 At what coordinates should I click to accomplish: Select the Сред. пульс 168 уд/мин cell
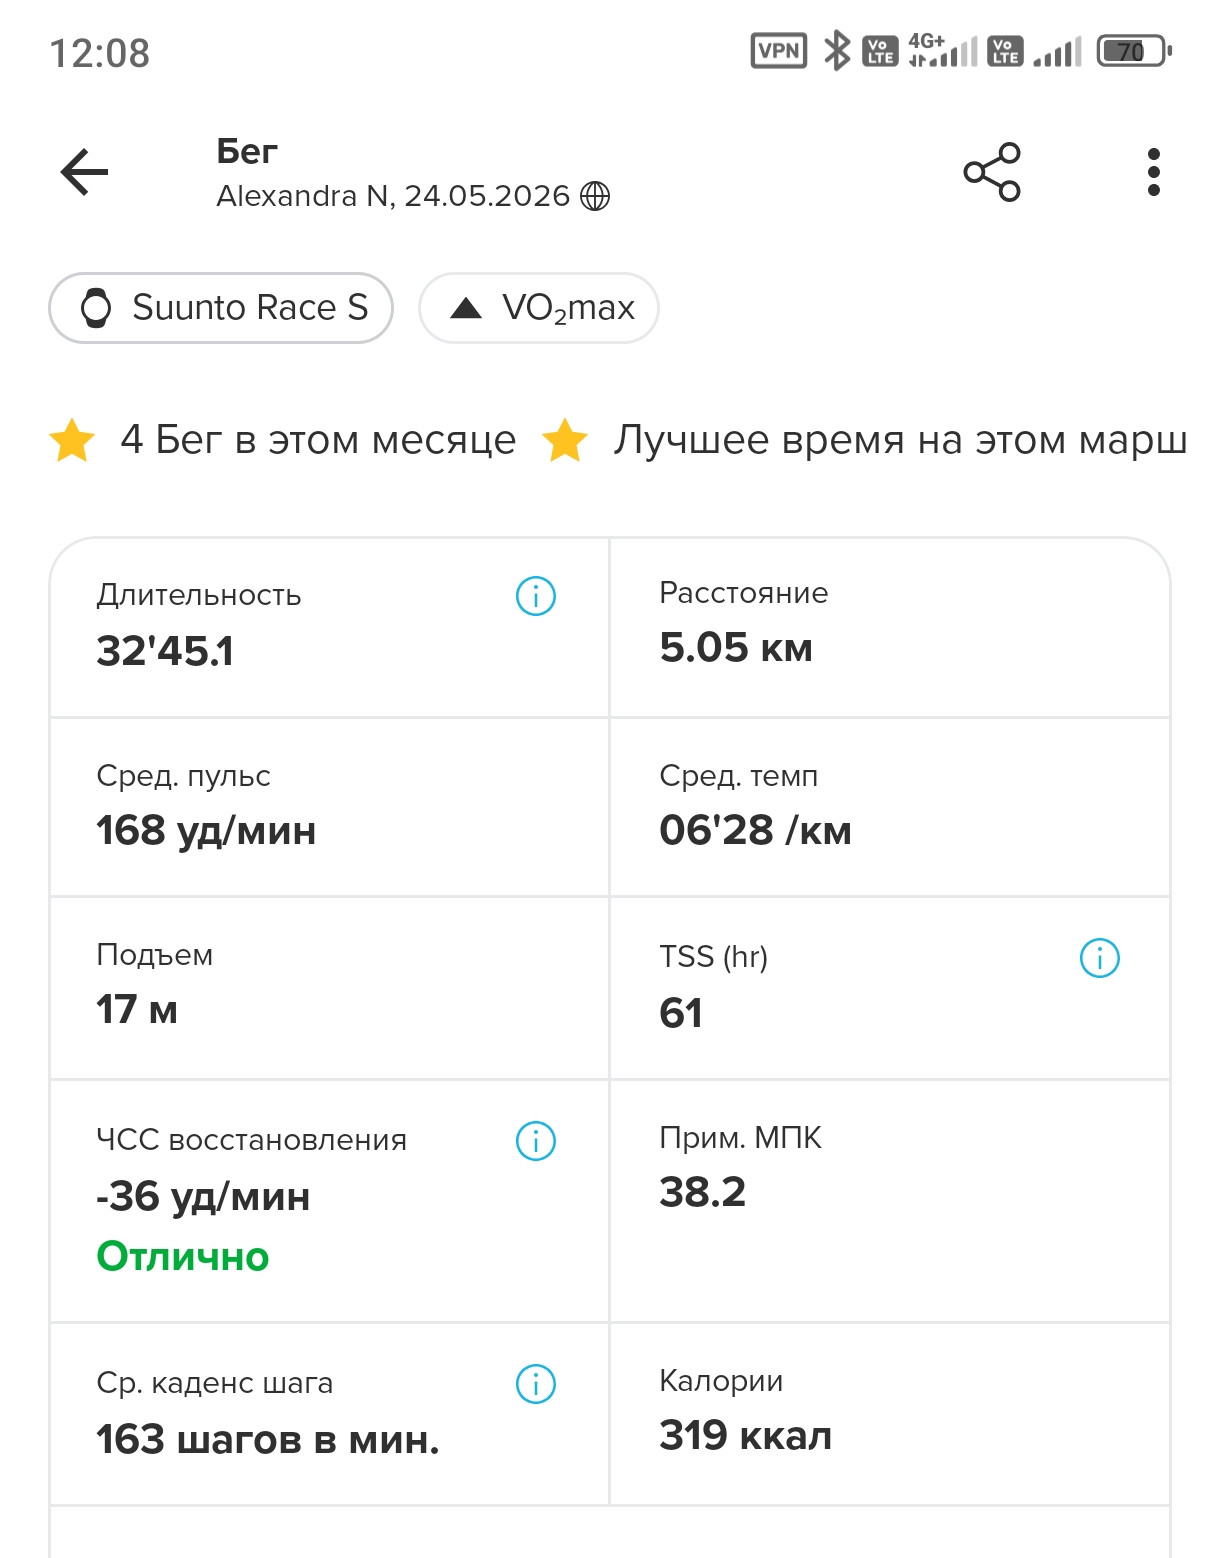[x=329, y=807]
